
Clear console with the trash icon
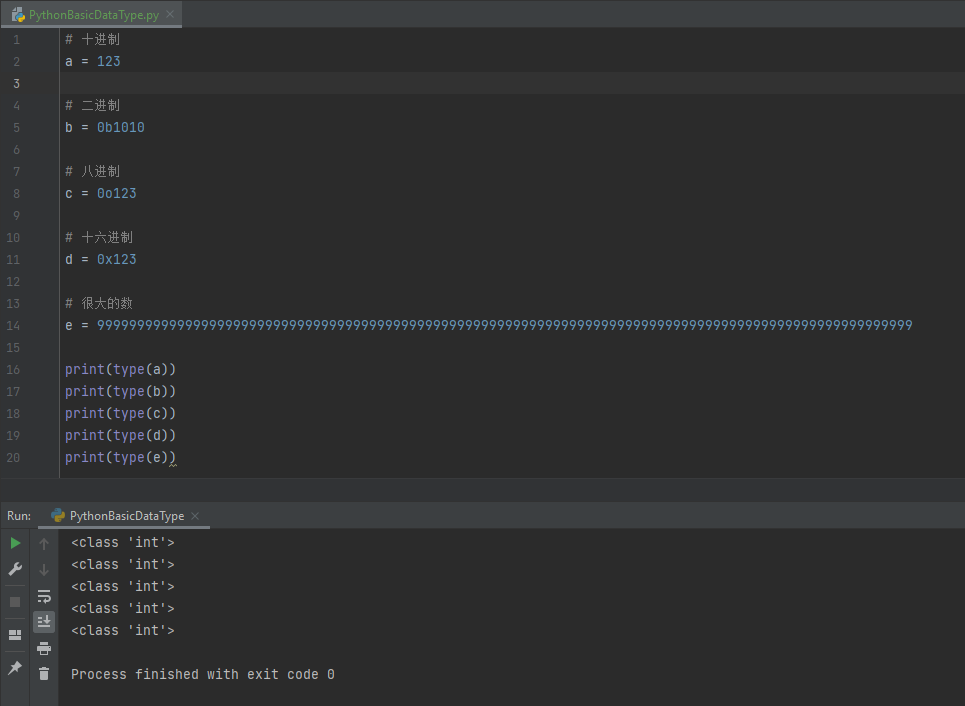click(x=44, y=674)
